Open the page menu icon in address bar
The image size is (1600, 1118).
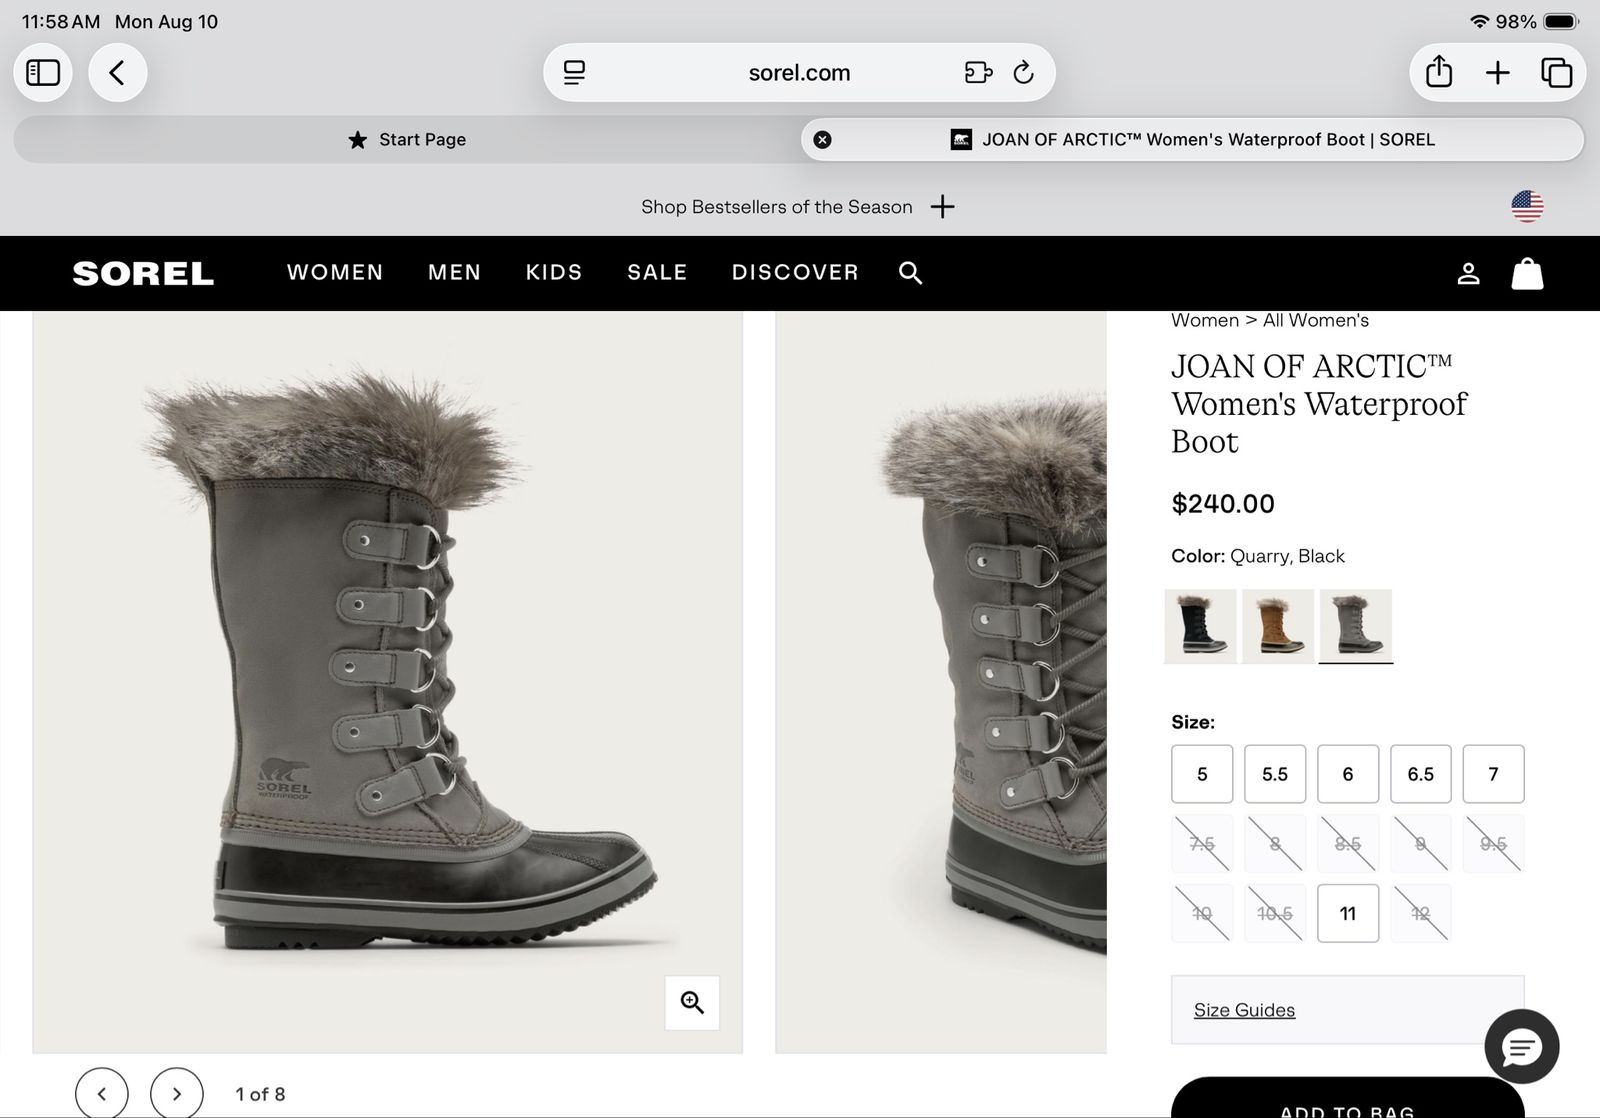(574, 72)
